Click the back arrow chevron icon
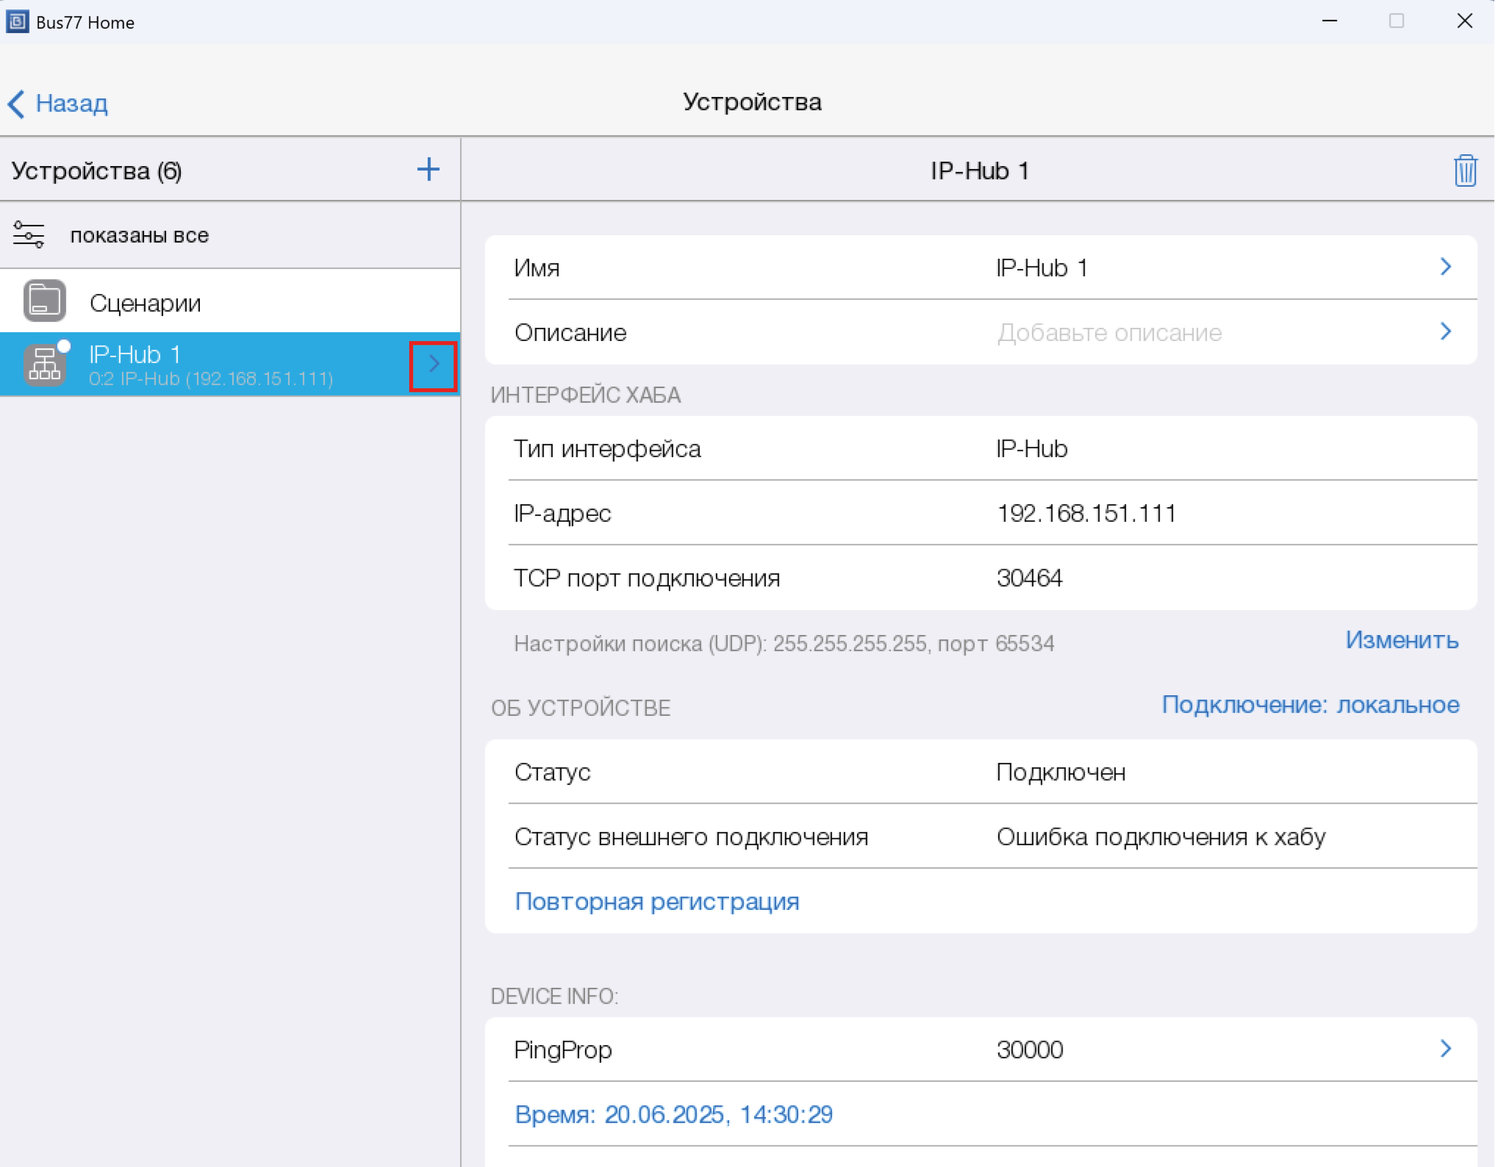1500x1167 pixels. pos(16,104)
